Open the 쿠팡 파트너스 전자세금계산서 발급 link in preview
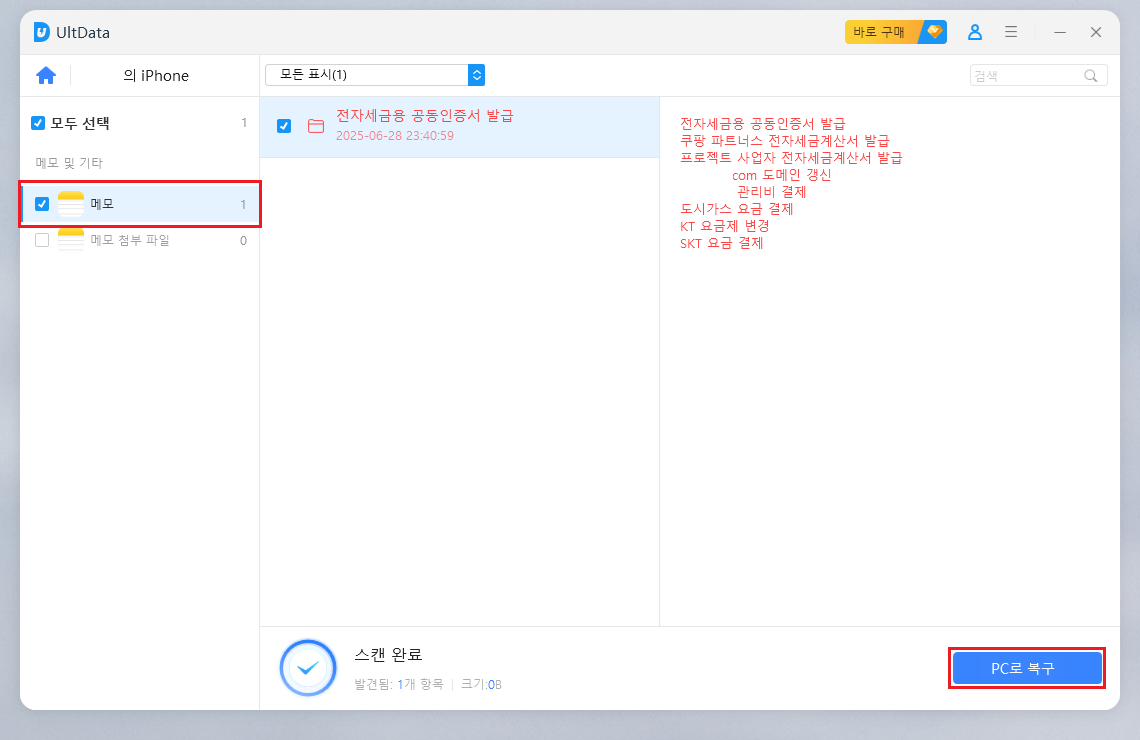1140x740 pixels. pos(785,141)
